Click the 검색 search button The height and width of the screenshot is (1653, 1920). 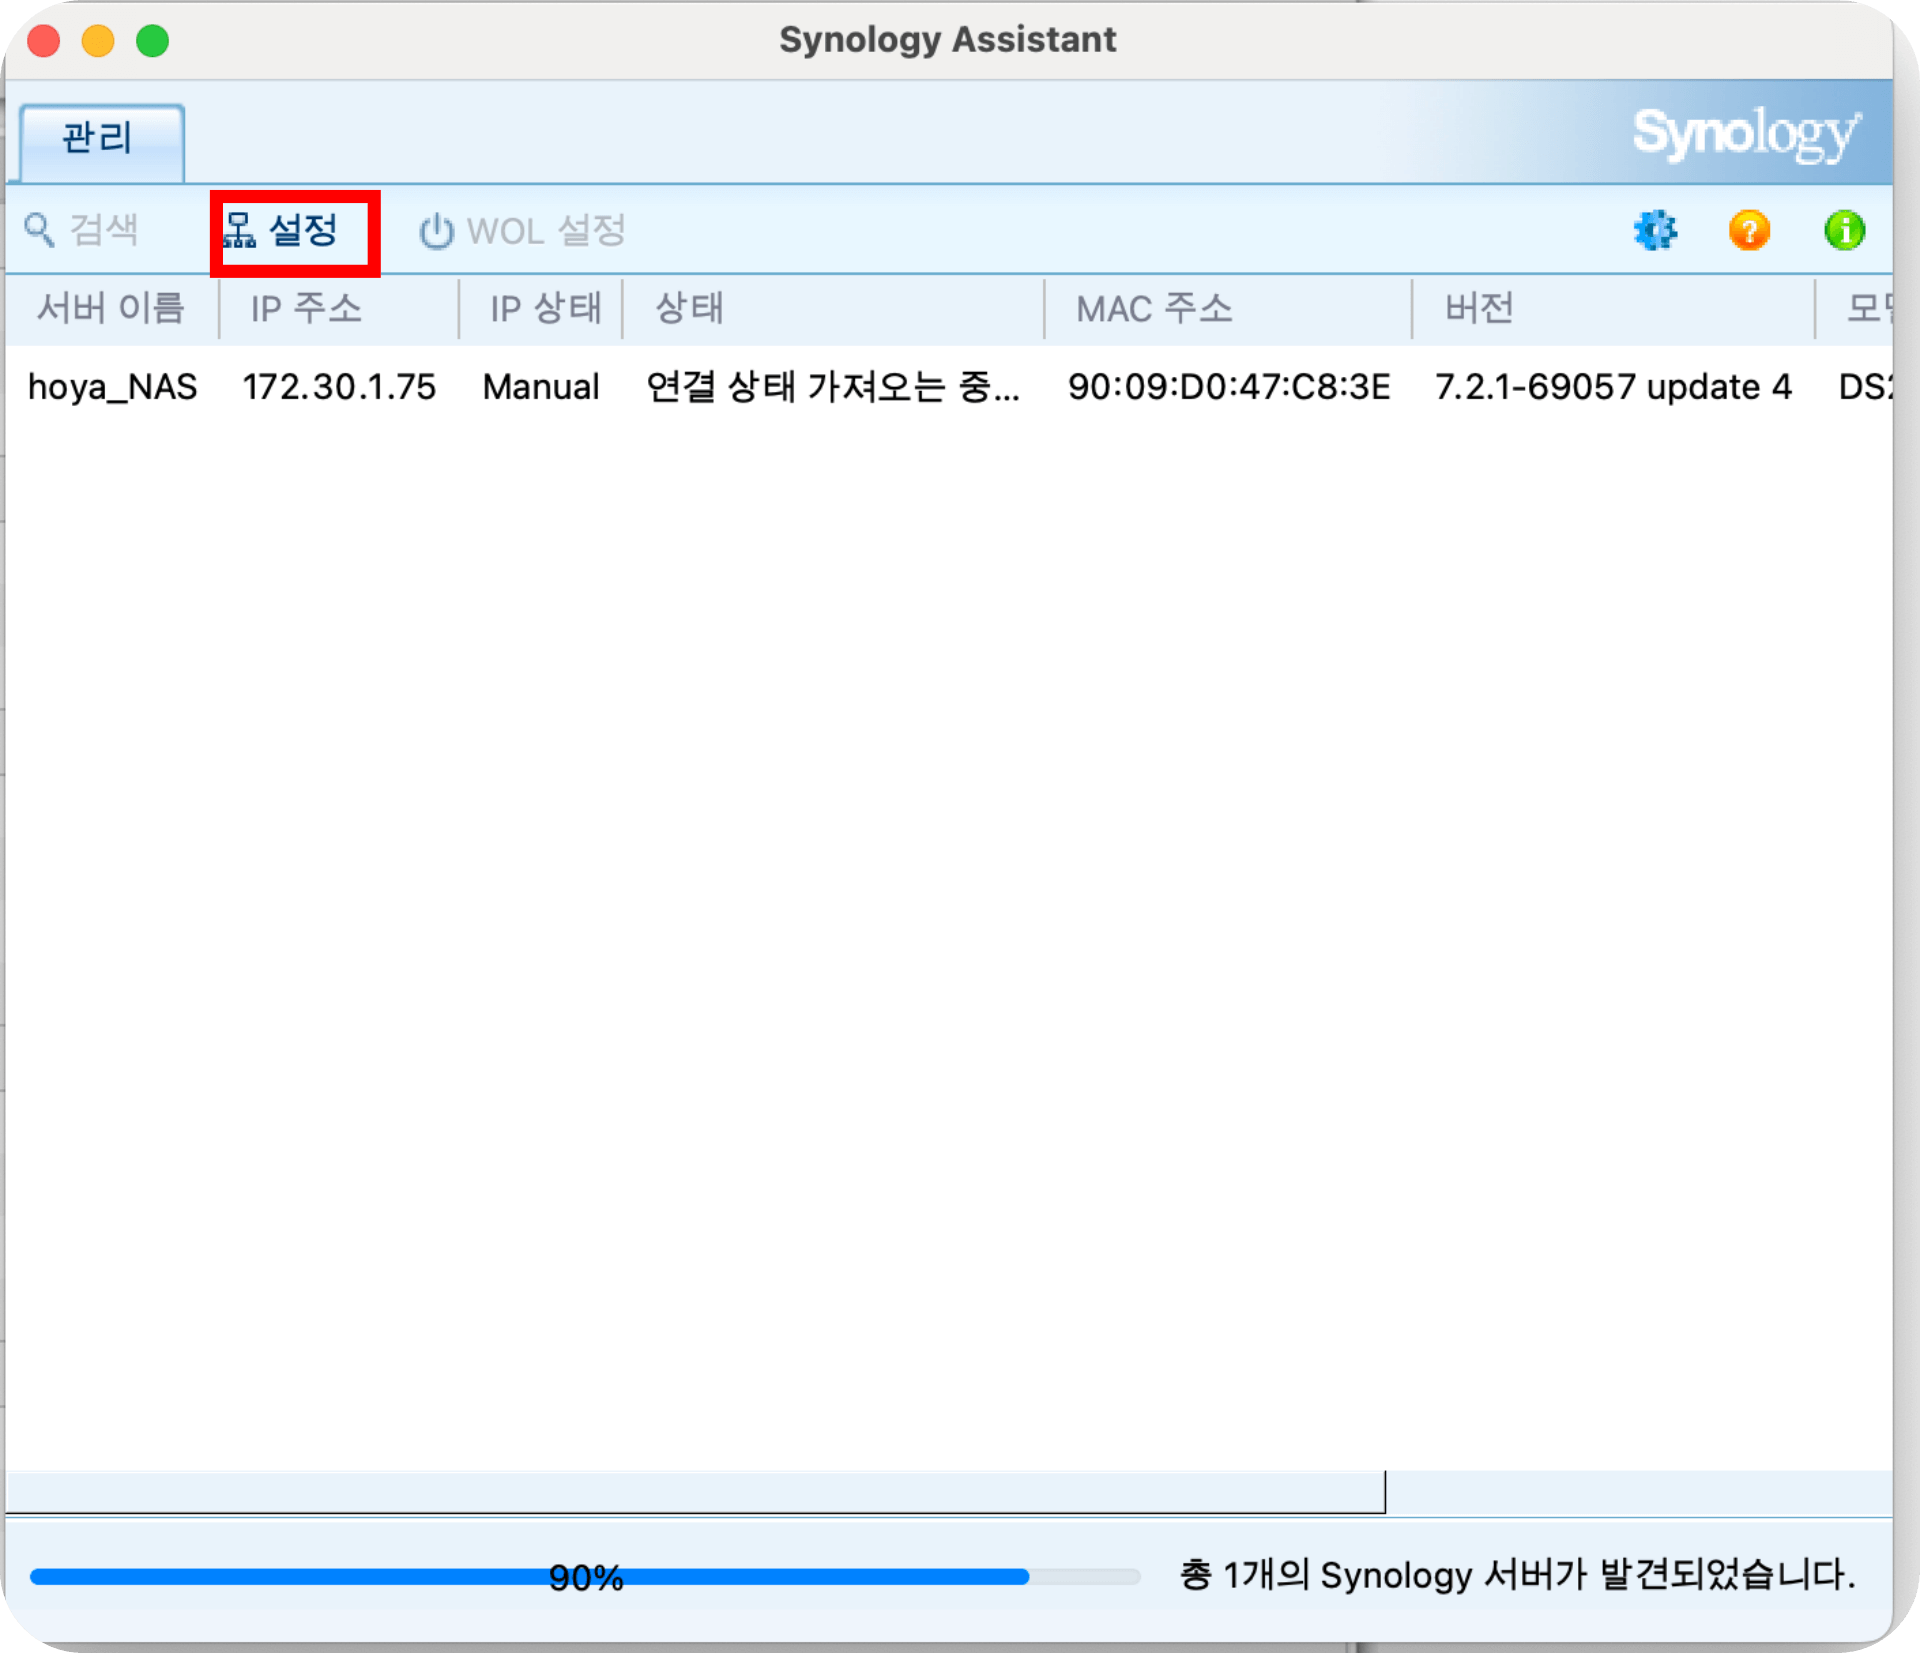coord(82,230)
